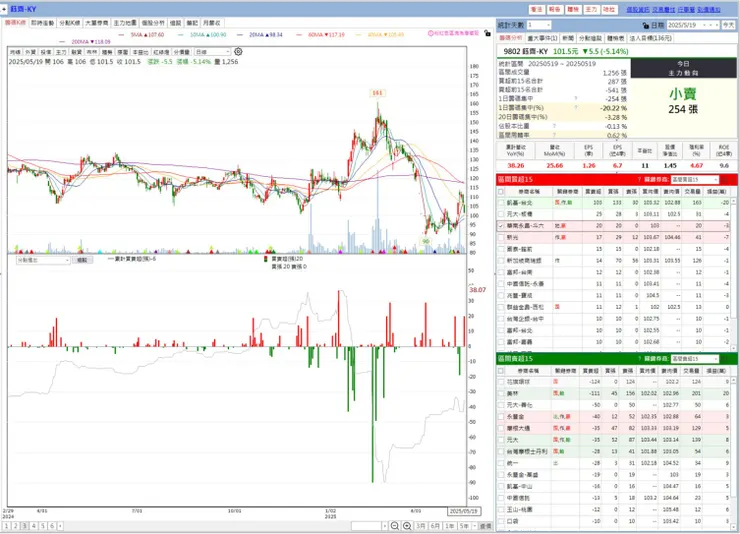The width and height of the screenshot is (740, 534).
Task: Open 關鍵券商 dropdown in the sell panel
Action: click(x=695, y=359)
